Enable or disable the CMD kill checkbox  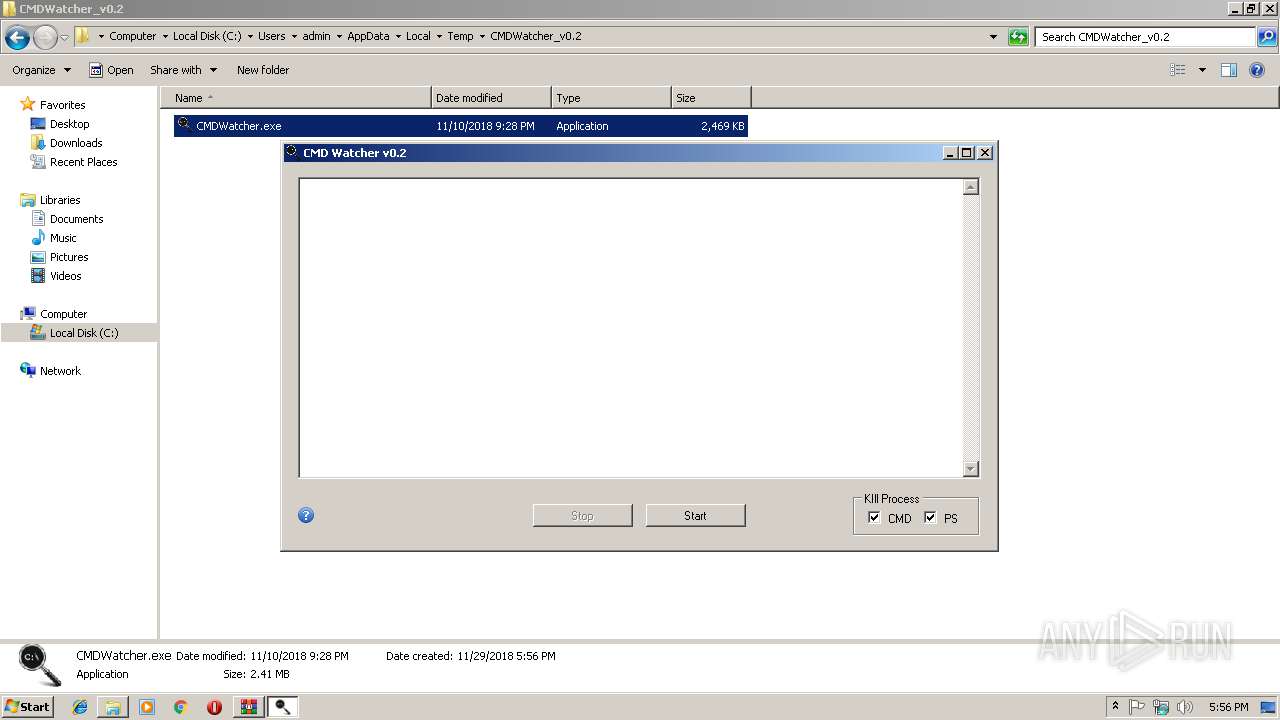coord(874,518)
